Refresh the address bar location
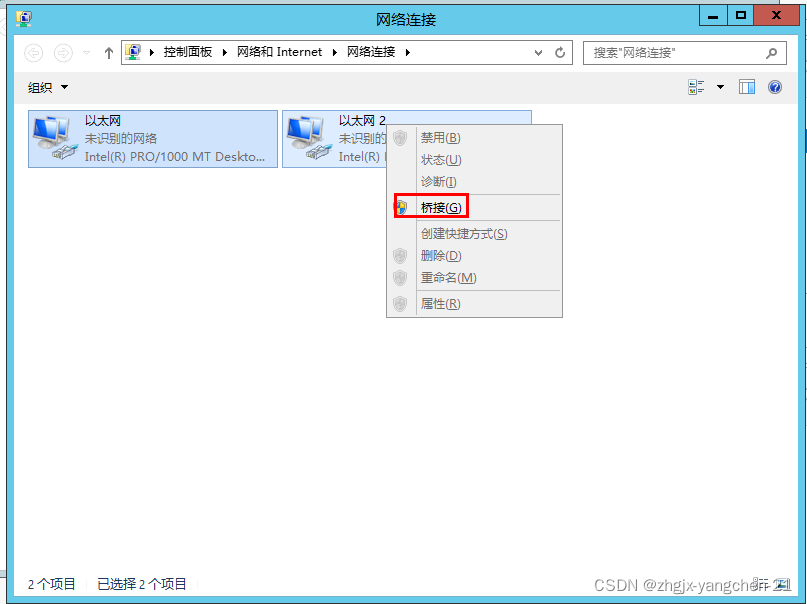 [x=560, y=52]
